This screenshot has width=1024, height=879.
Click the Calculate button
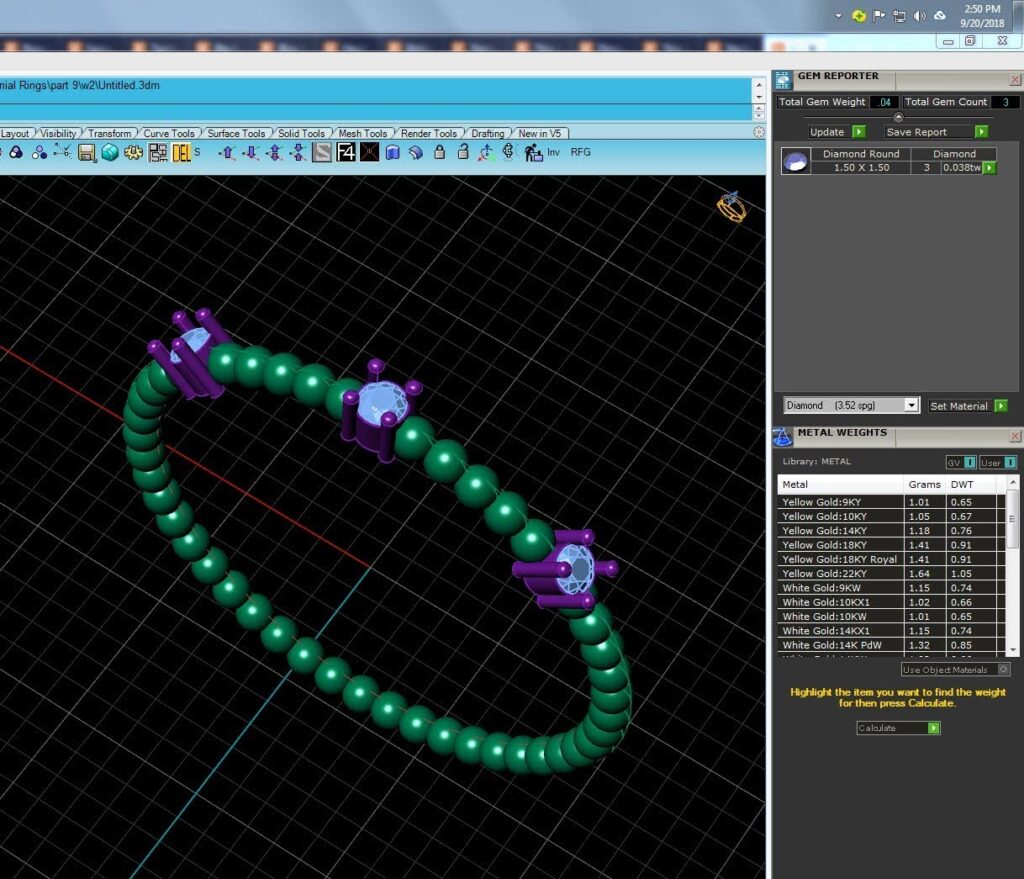coord(897,728)
